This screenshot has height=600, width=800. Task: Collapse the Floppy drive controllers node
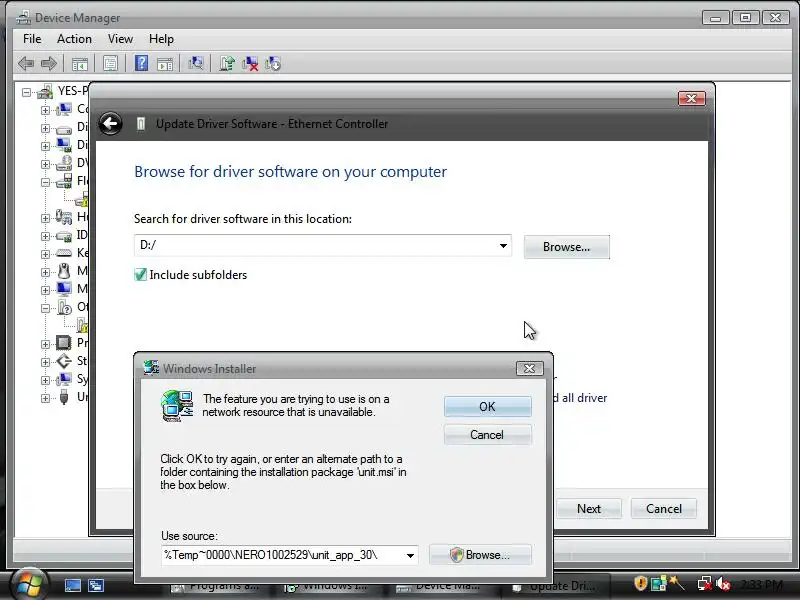pyautogui.click(x=45, y=182)
